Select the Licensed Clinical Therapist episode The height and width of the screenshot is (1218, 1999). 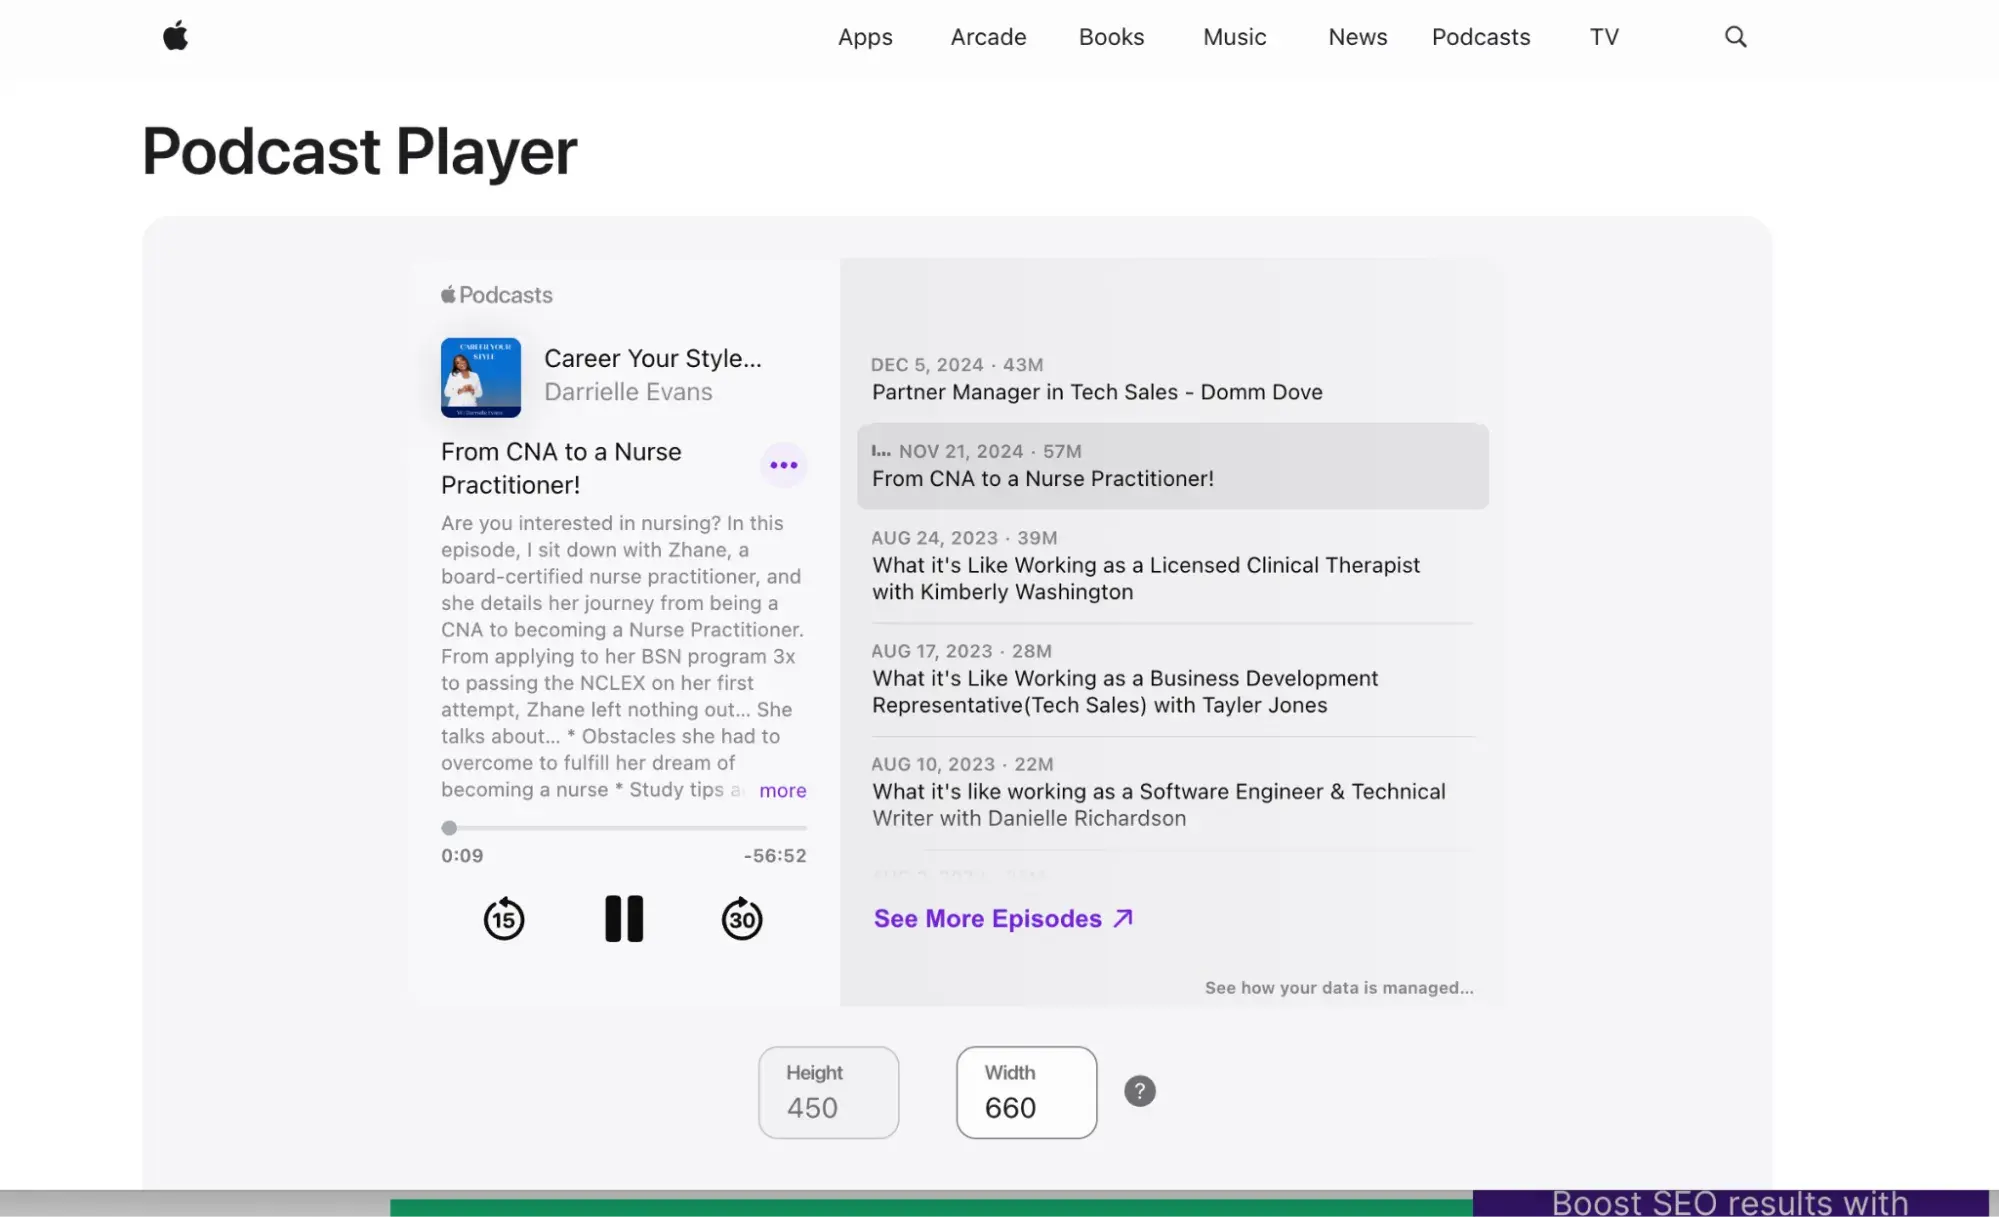pos(1145,578)
